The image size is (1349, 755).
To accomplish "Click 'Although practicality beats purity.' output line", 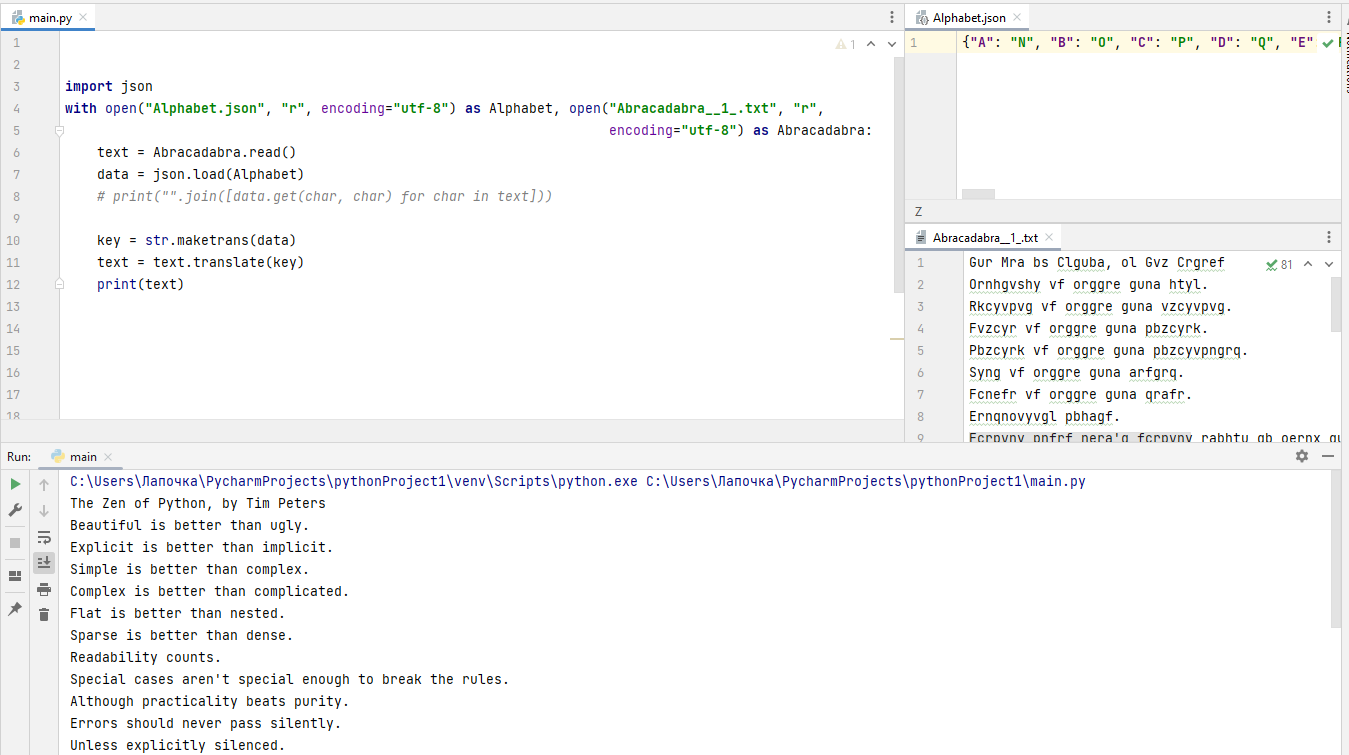I will 210,702.
